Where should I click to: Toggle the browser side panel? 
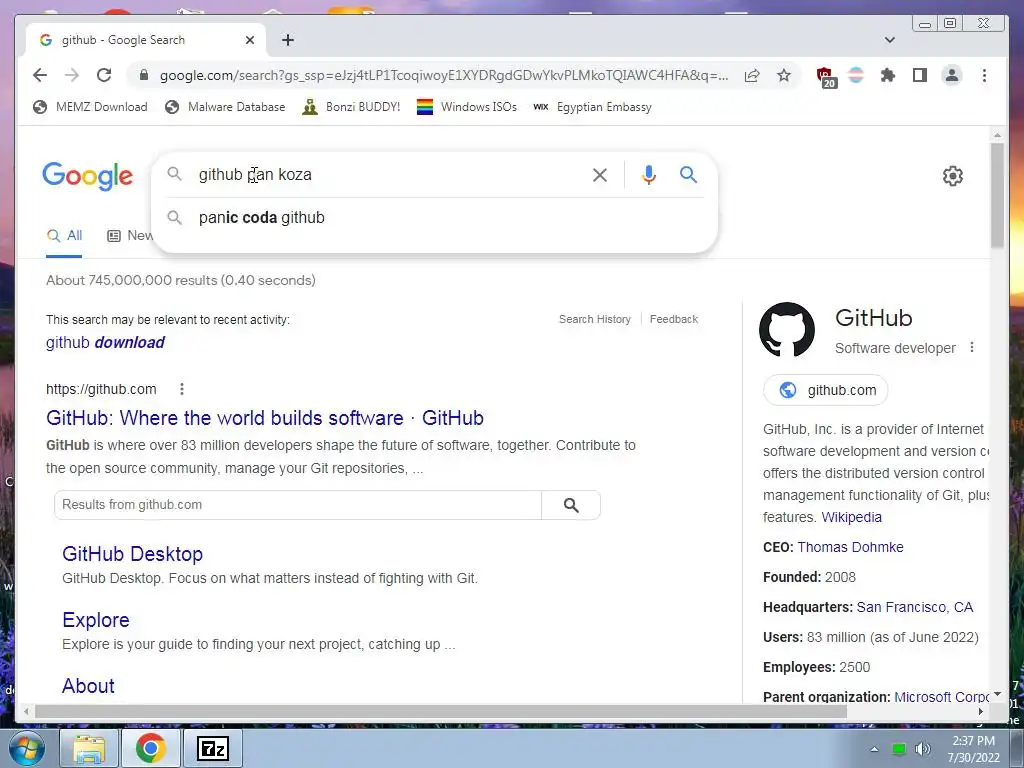coord(920,75)
